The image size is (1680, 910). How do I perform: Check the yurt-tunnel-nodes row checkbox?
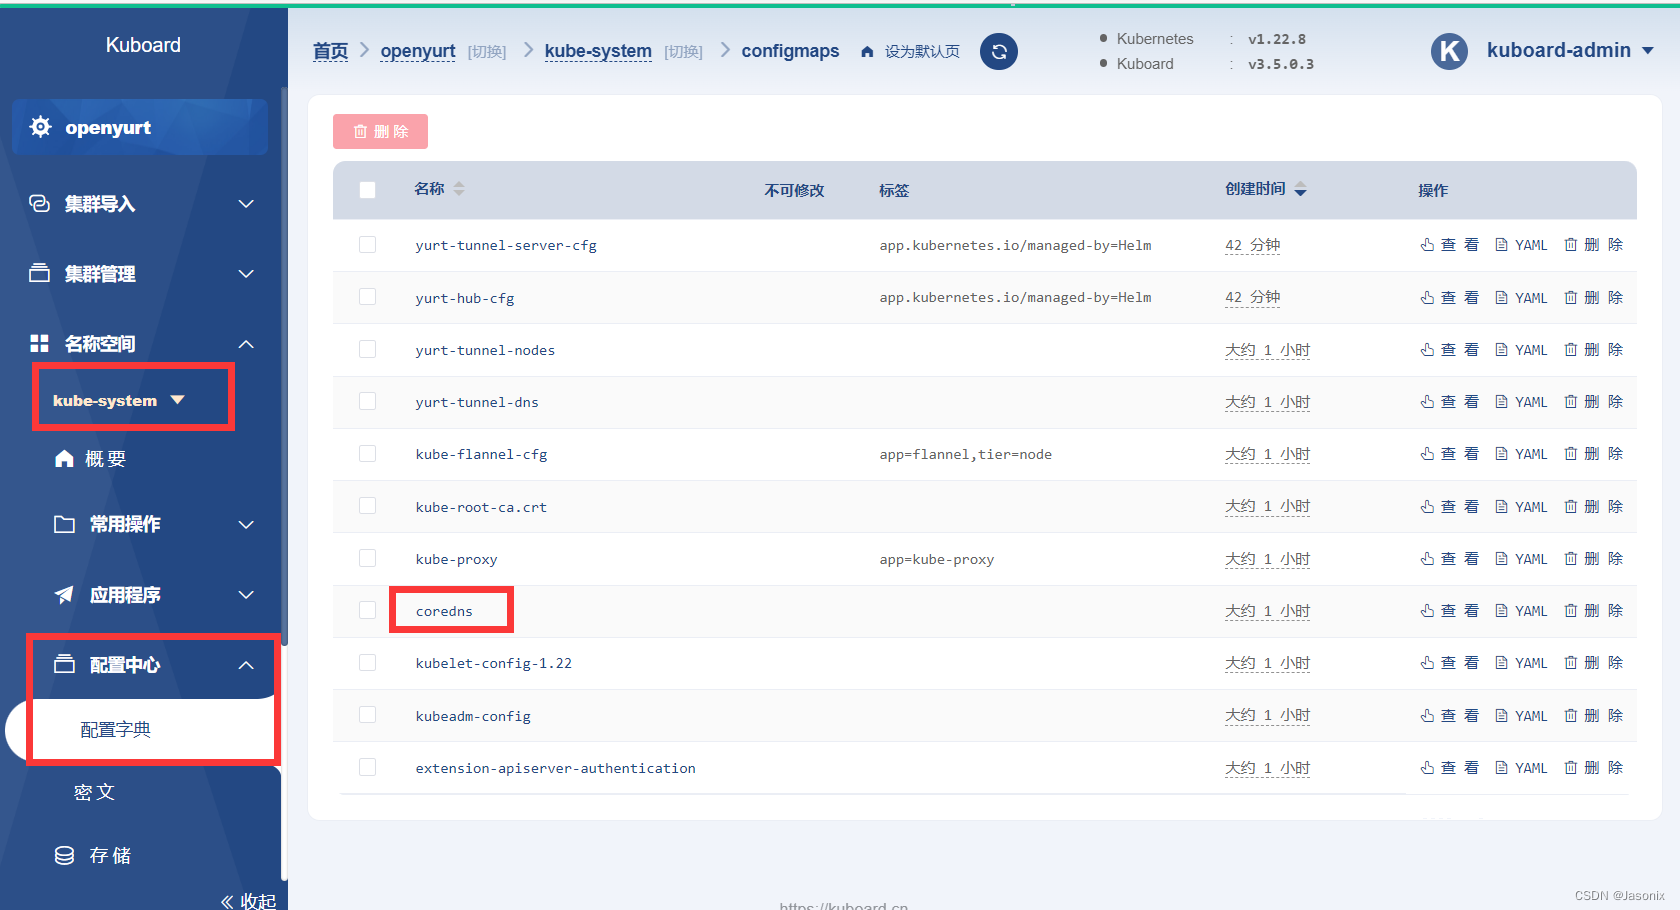tap(367, 349)
